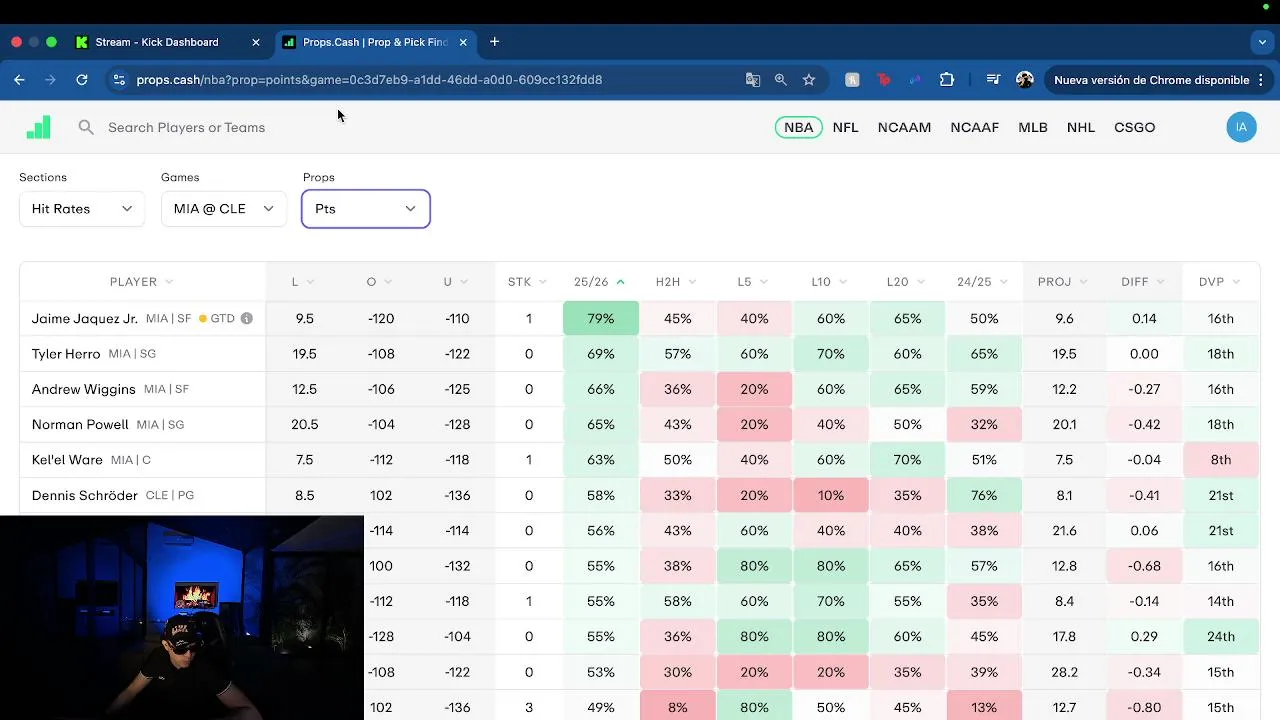This screenshot has width=1280, height=720.
Task: Click Kel'el Ware's 8th DVP cell
Action: [1220, 460]
